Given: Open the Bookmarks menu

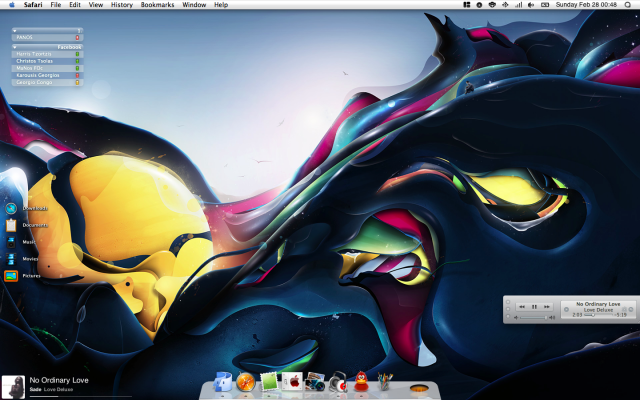Looking at the screenshot, I should coord(158,5).
